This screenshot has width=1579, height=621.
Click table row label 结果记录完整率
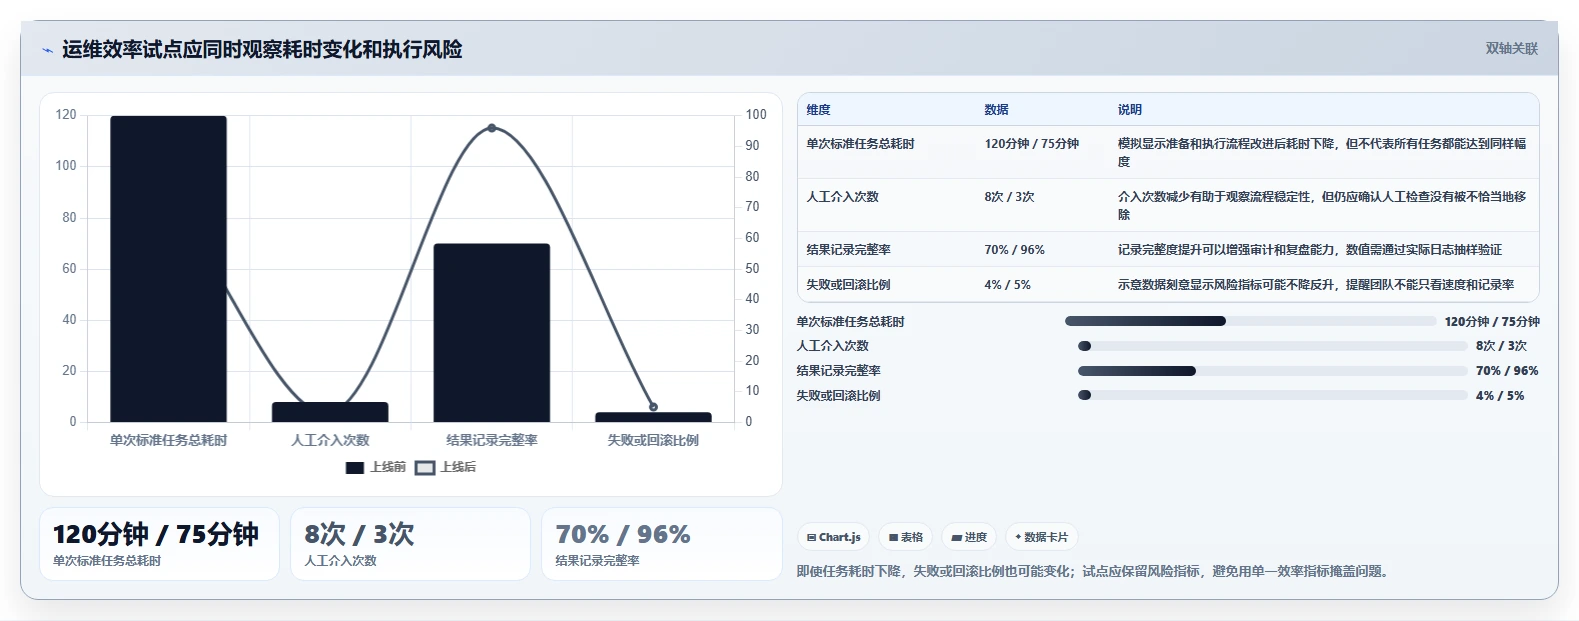click(x=848, y=250)
